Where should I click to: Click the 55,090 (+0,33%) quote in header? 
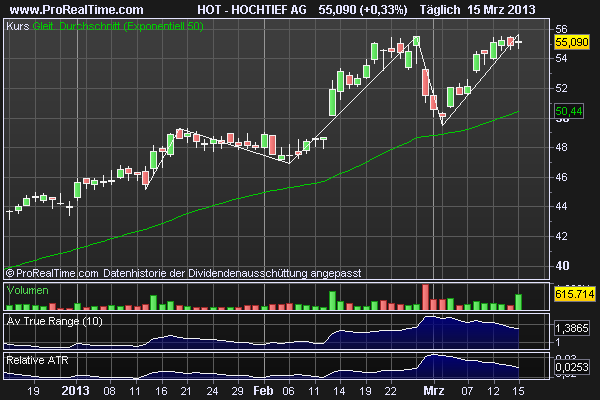pyautogui.click(x=363, y=10)
